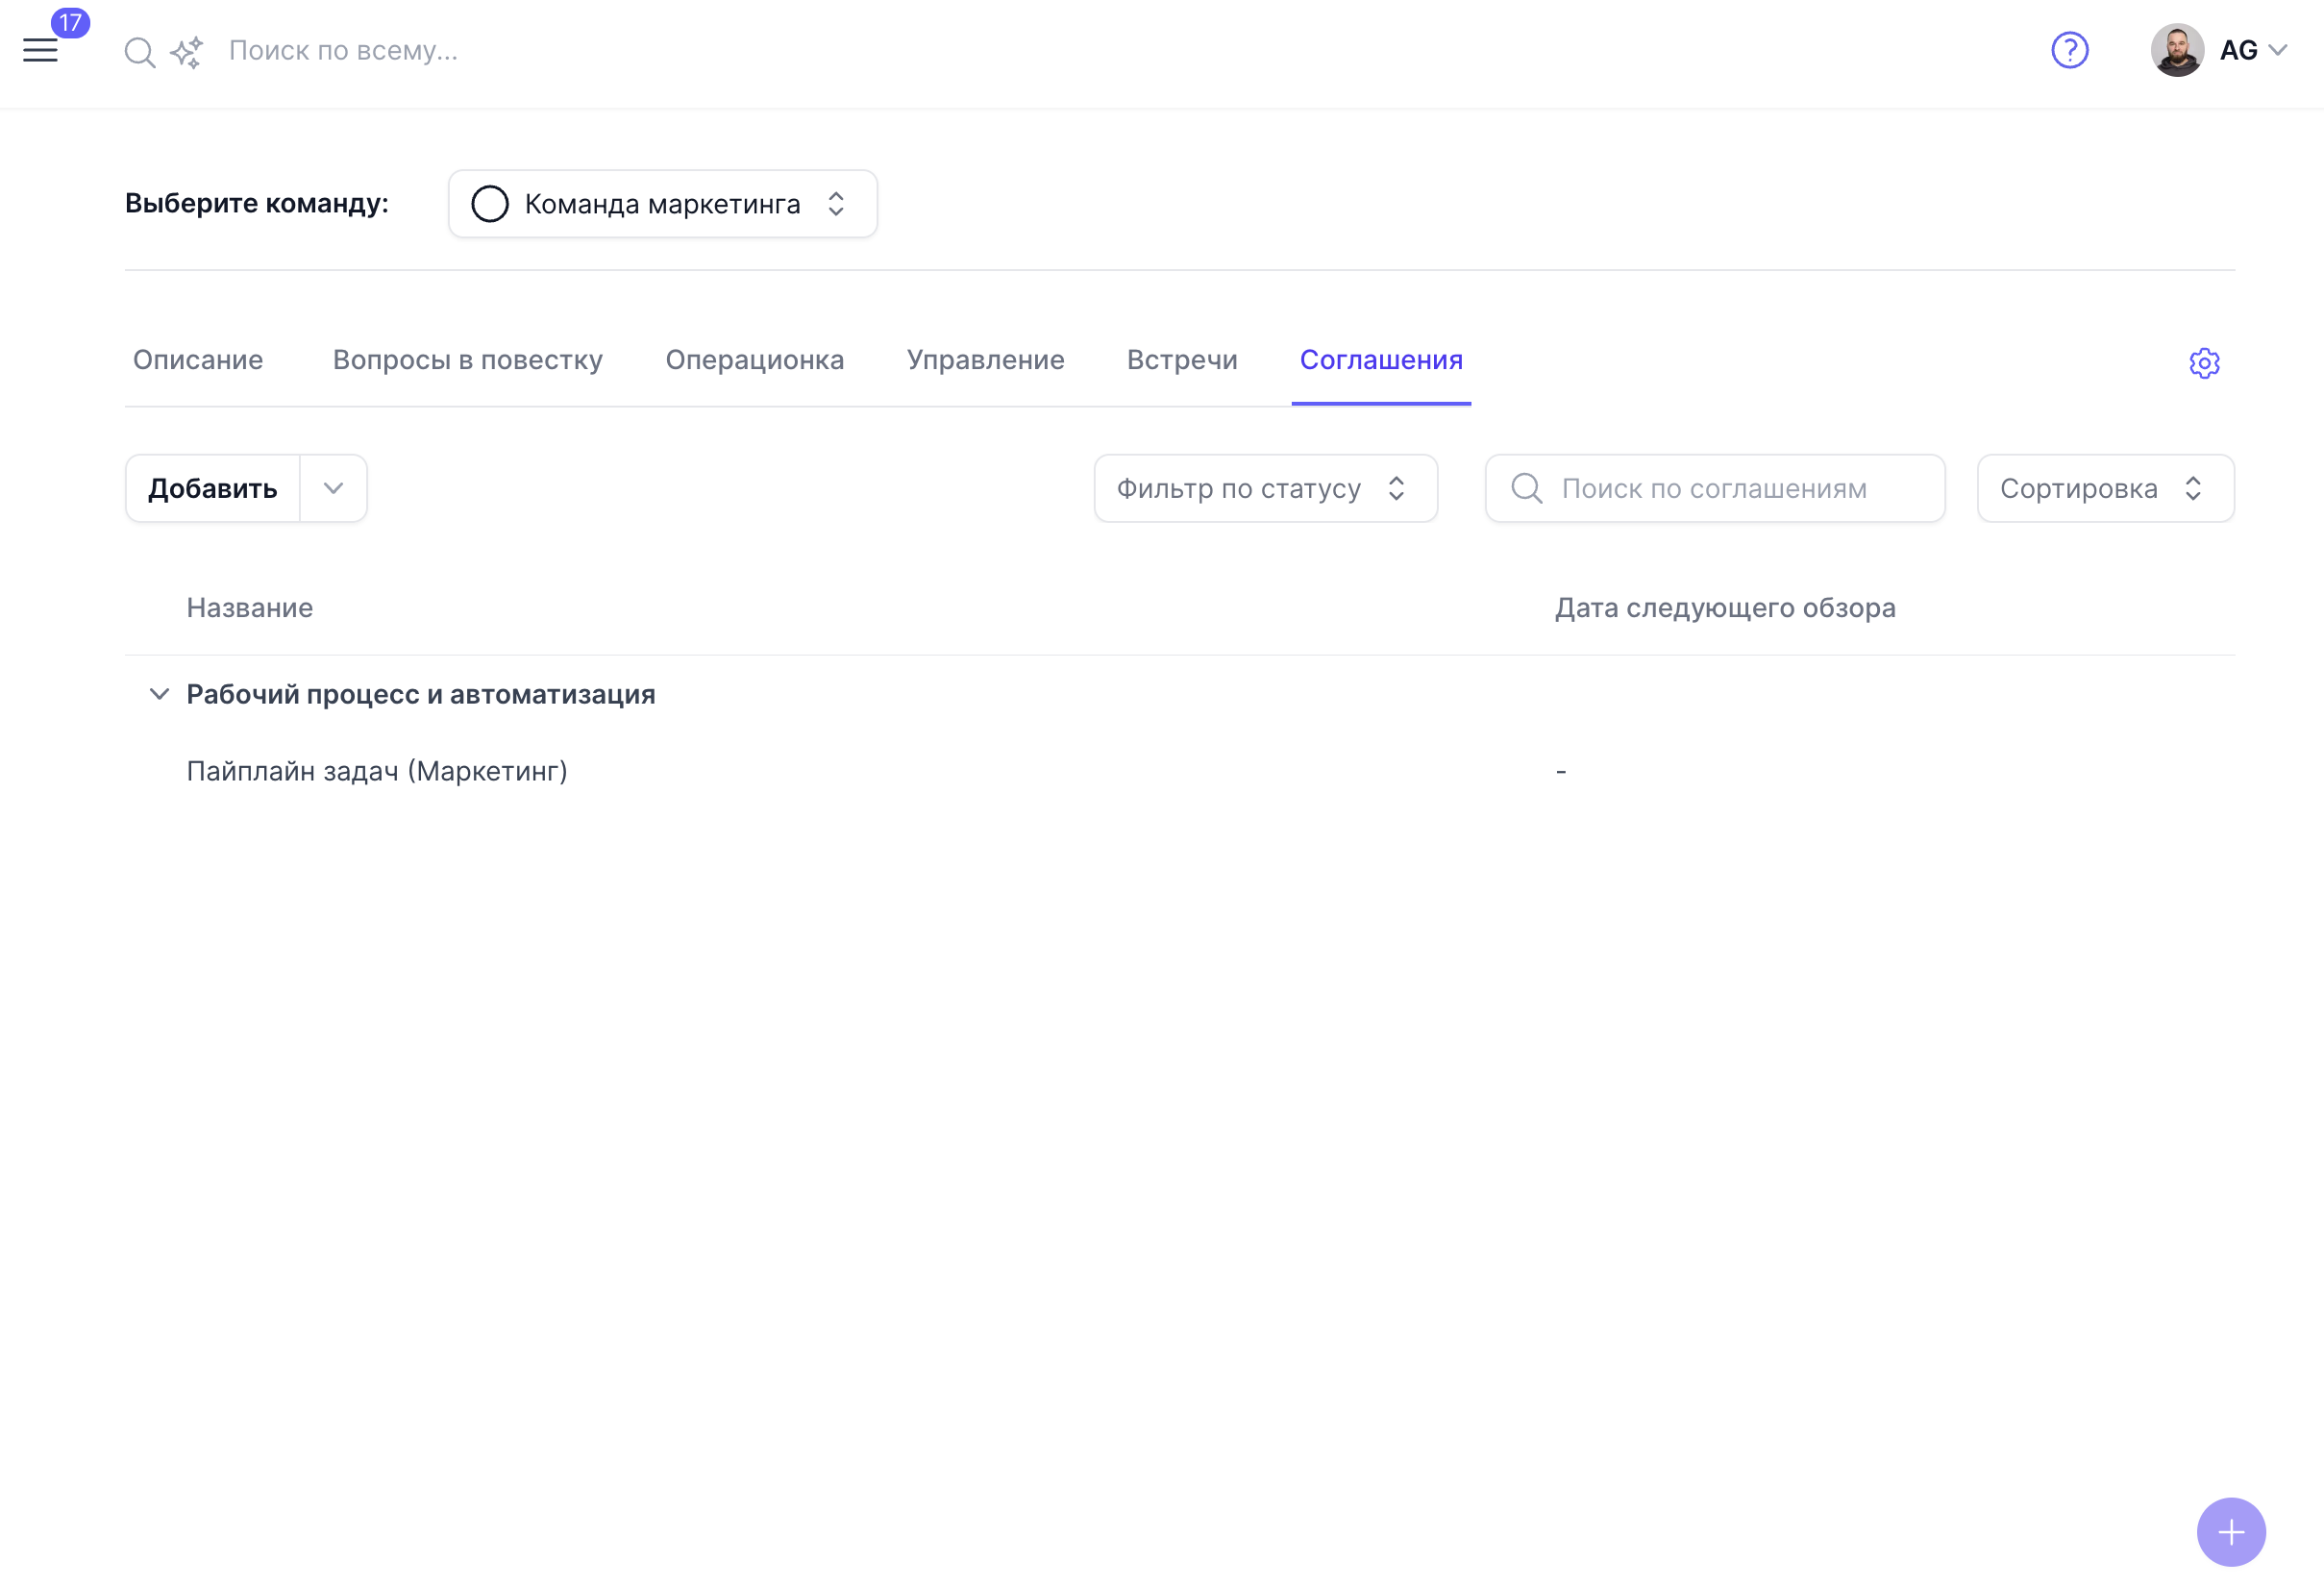
Task: Click the 'Добавить' button
Action: pos(212,488)
